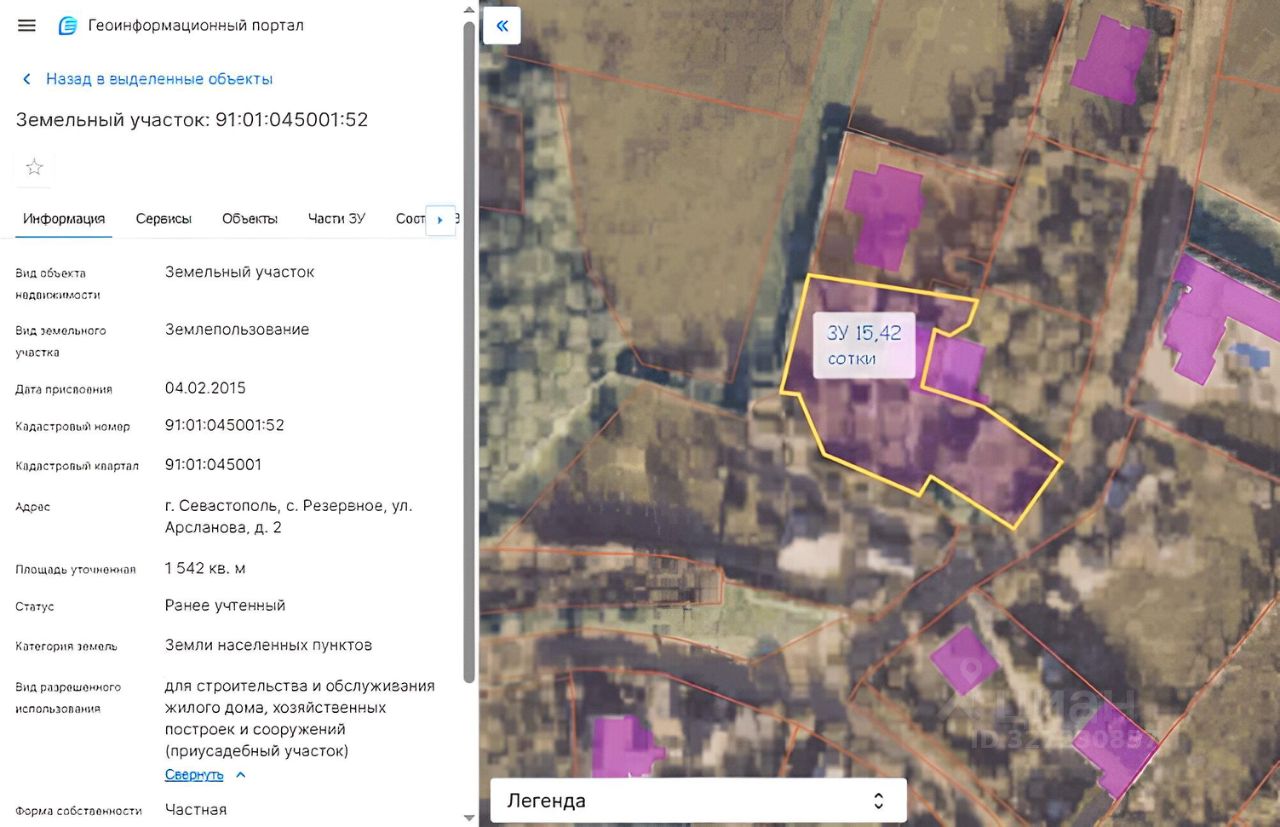1280x827 pixels.
Task: Click the ЗУ 15,42 сотки map label
Action: (864, 345)
